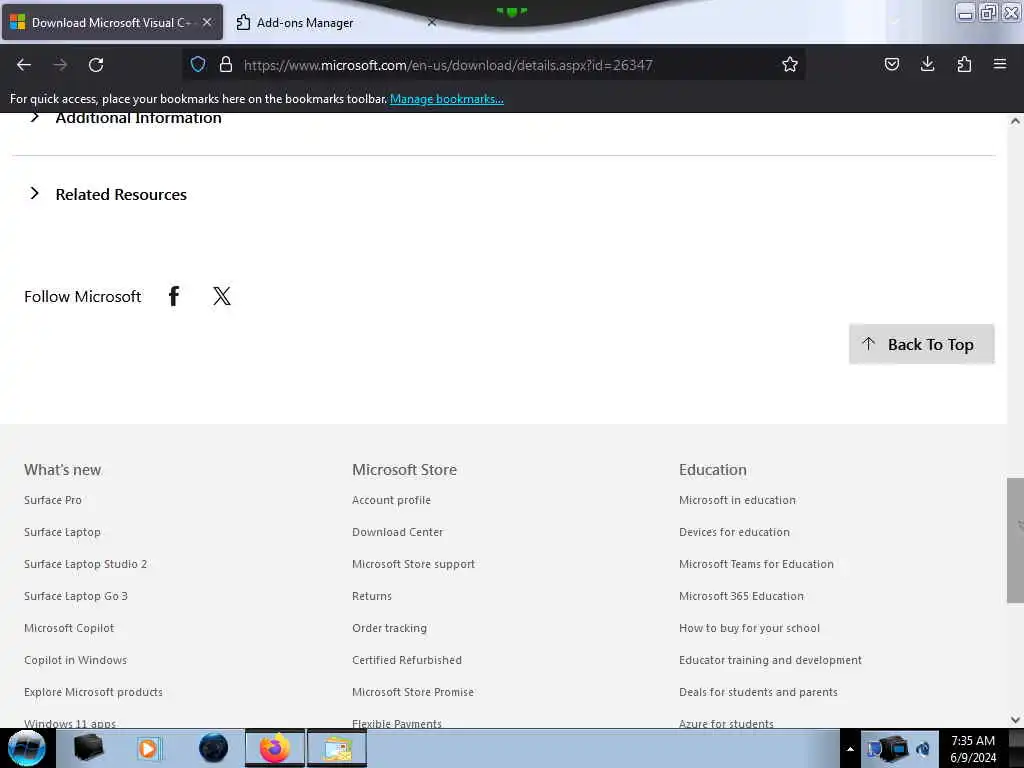Open the black box taskbar icon
This screenshot has width=1024, height=768.
click(88, 748)
